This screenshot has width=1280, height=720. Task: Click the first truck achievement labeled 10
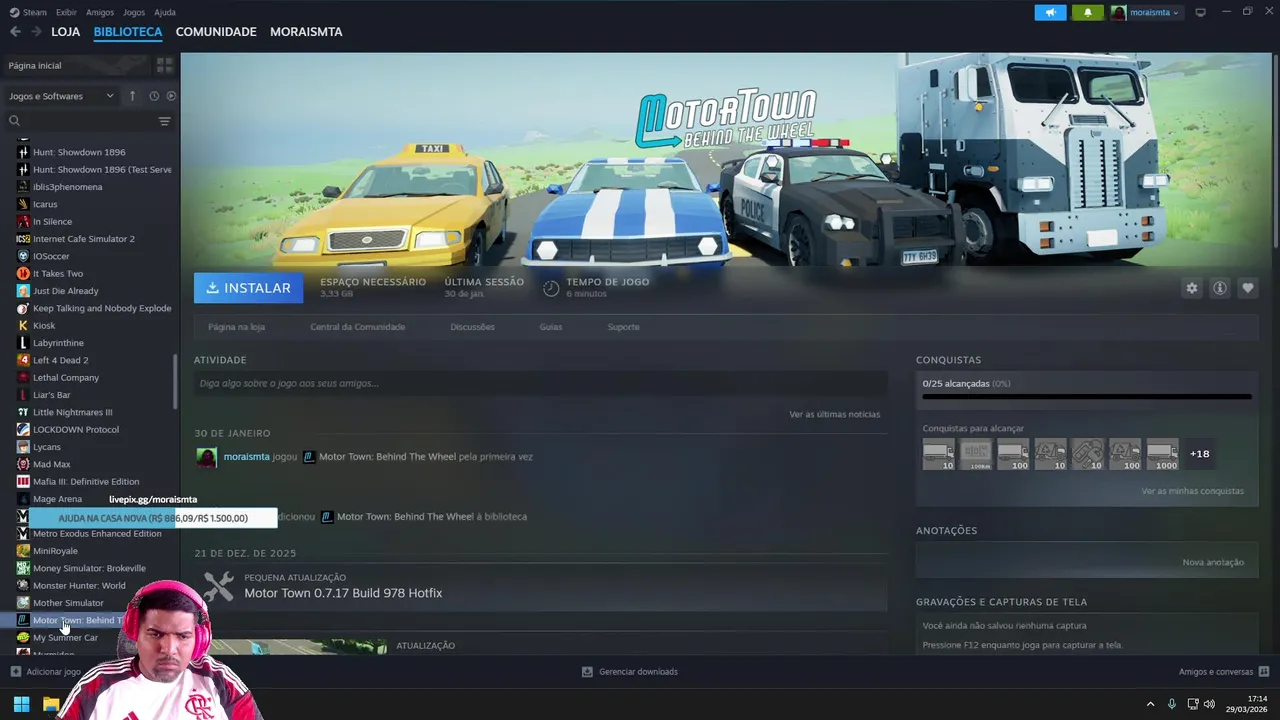click(x=938, y=454)
